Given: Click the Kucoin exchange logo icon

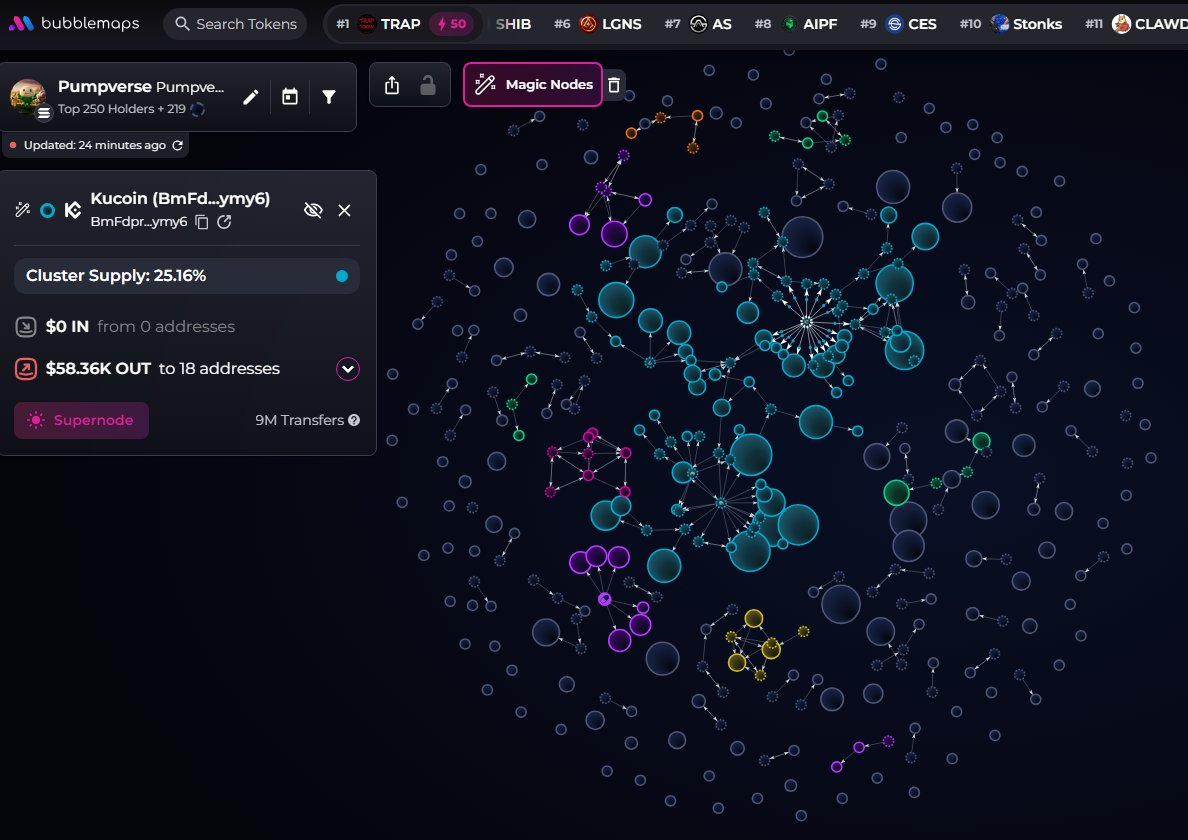Looking at the screenshot, I should (73, 210).
